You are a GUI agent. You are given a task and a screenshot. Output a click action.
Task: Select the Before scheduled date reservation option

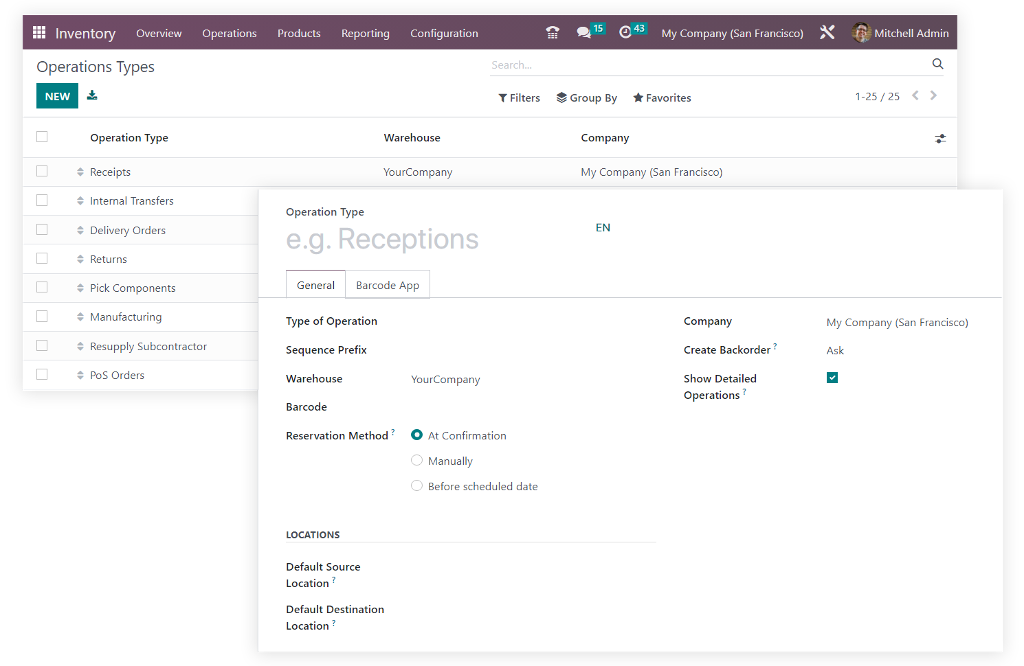coord(416,485)
